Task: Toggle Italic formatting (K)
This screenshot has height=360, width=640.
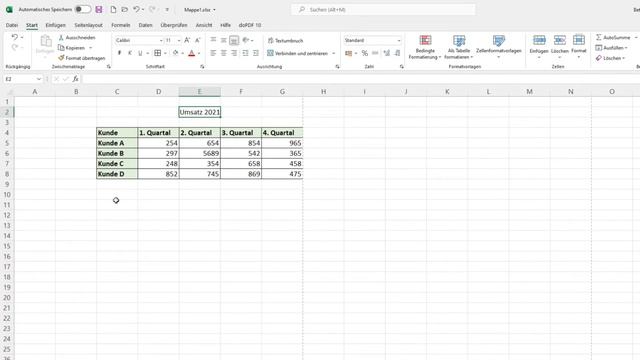Action: click(x=130, y=53)
